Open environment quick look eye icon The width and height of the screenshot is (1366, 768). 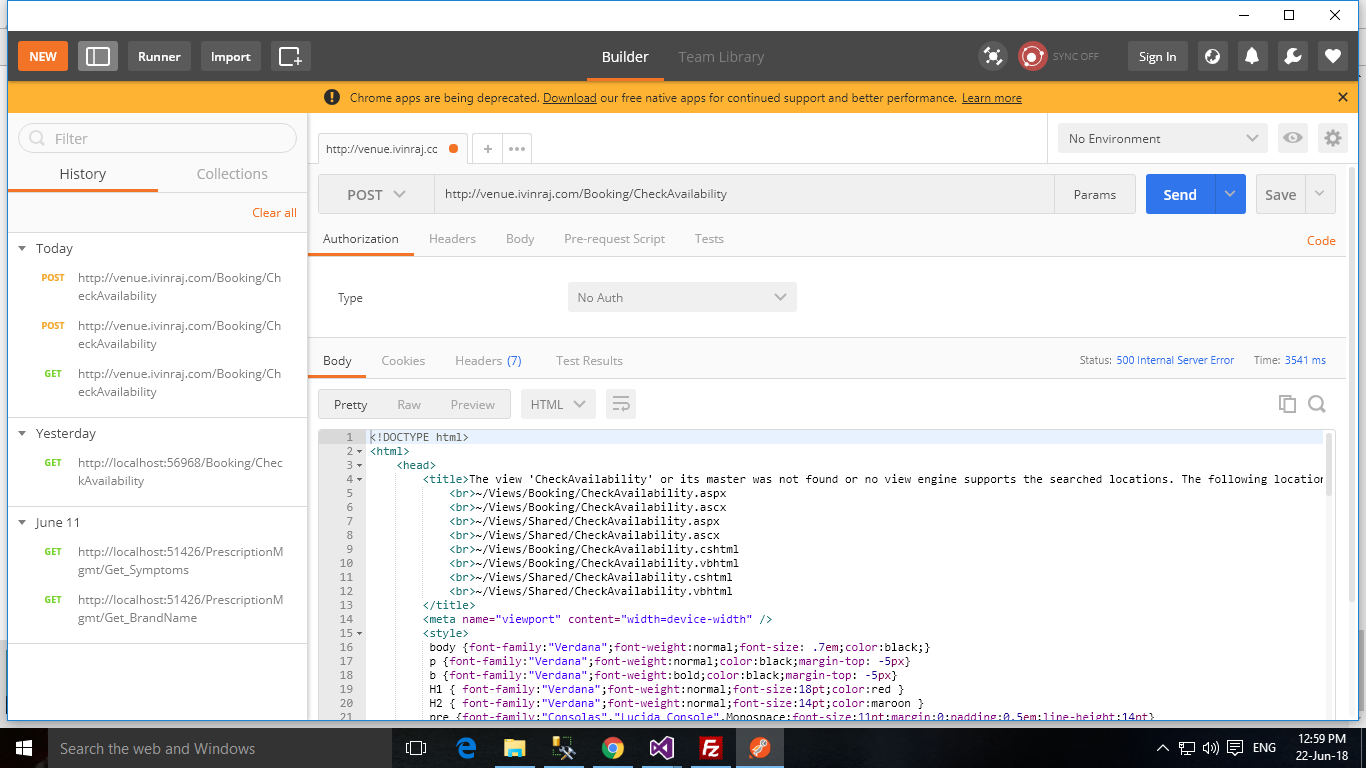(1293, 138)
